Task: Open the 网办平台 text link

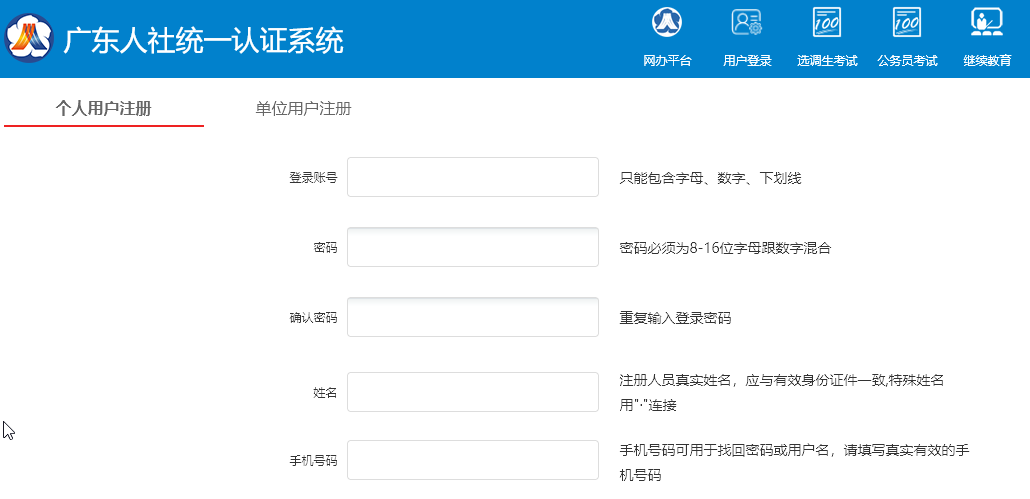Action: pyautogui.click(x=667, y=61)
